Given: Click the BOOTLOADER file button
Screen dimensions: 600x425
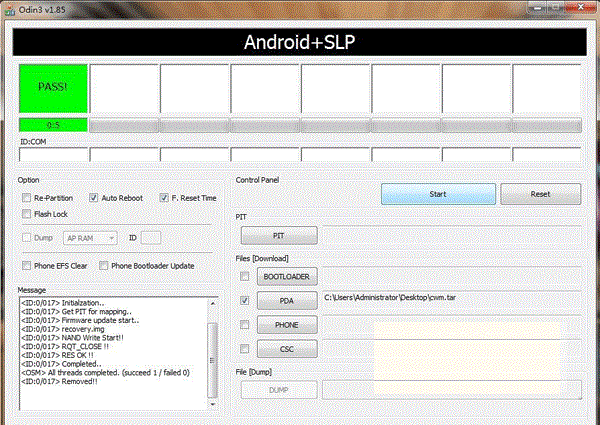Looking at the screenshot, I should [x=285, y=275].
